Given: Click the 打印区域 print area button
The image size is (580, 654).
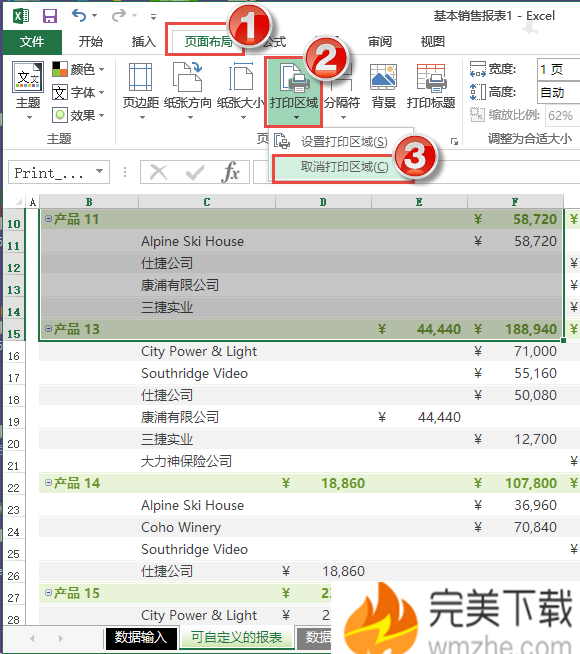Looking at the screenshot, I should click(x=294, y=92).
